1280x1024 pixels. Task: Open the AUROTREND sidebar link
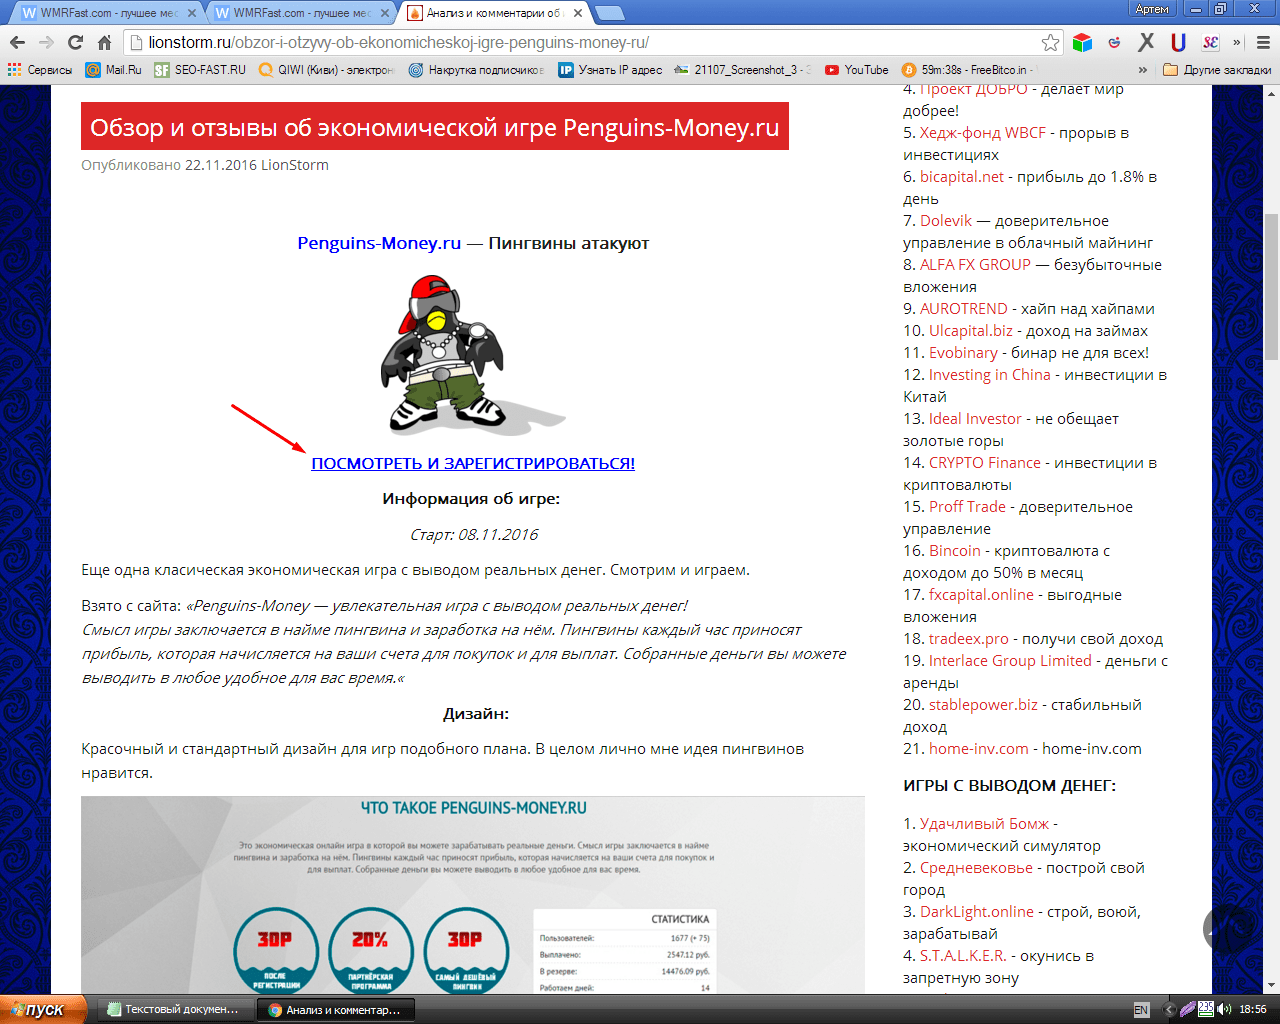(964, 308)
